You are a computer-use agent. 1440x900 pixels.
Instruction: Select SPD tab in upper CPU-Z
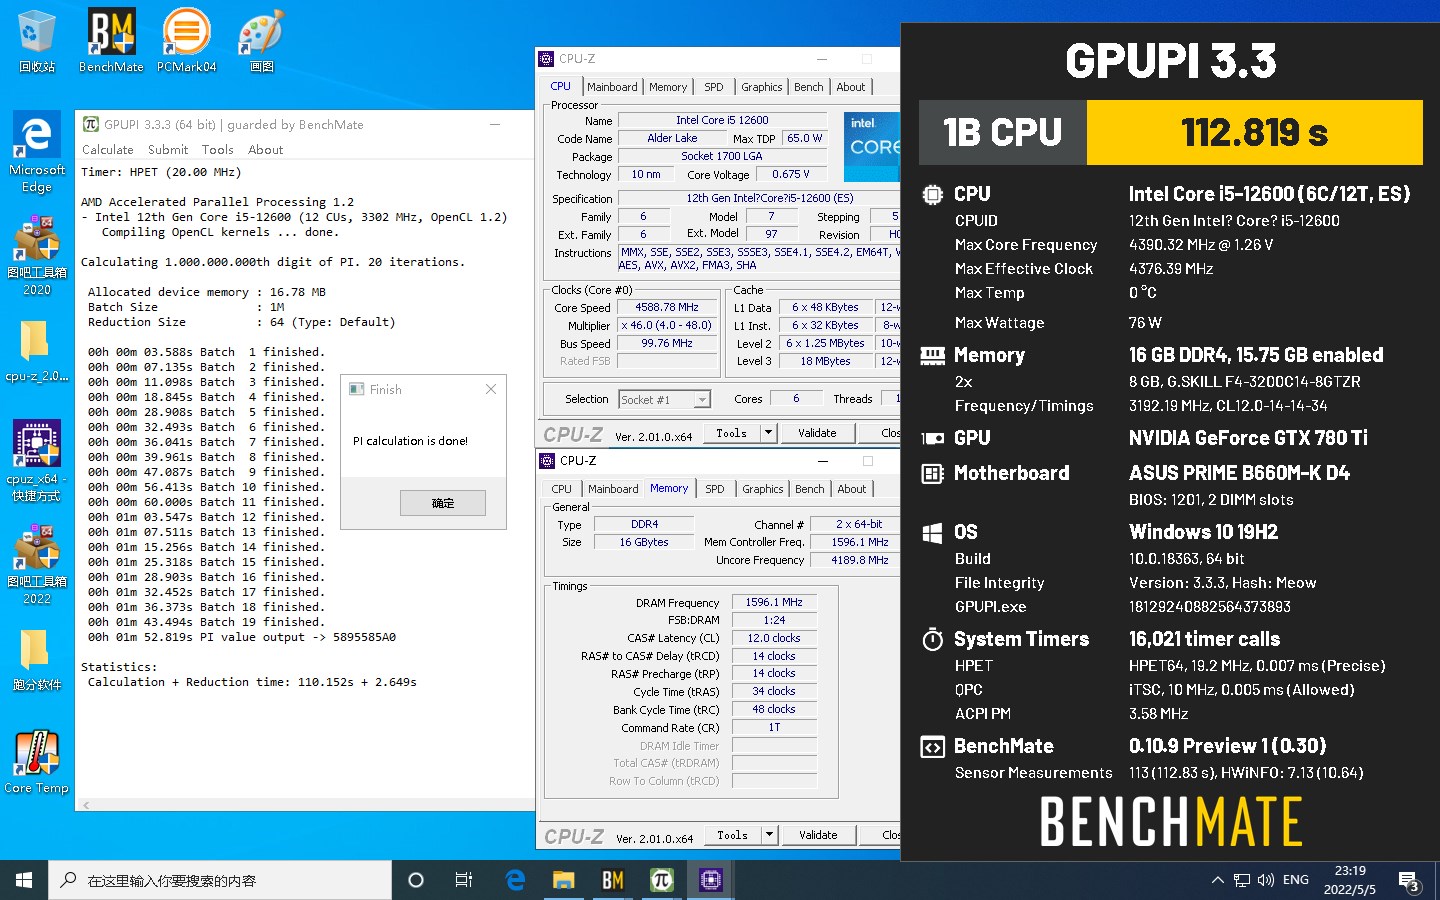[x=714, y=87]
